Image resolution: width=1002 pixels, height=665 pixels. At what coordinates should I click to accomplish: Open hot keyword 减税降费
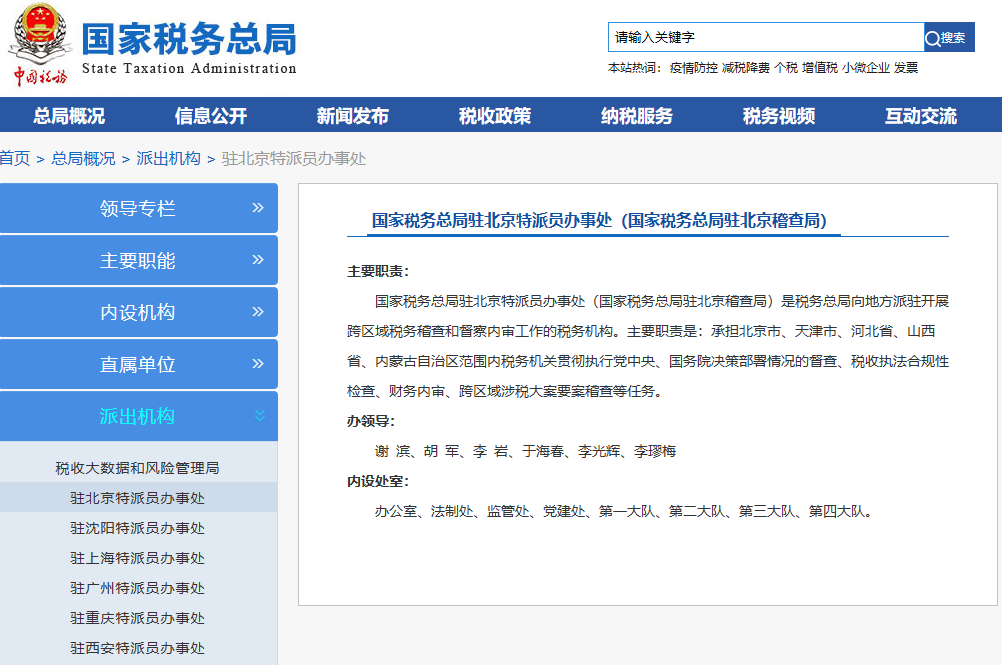[x=746, y=68]
